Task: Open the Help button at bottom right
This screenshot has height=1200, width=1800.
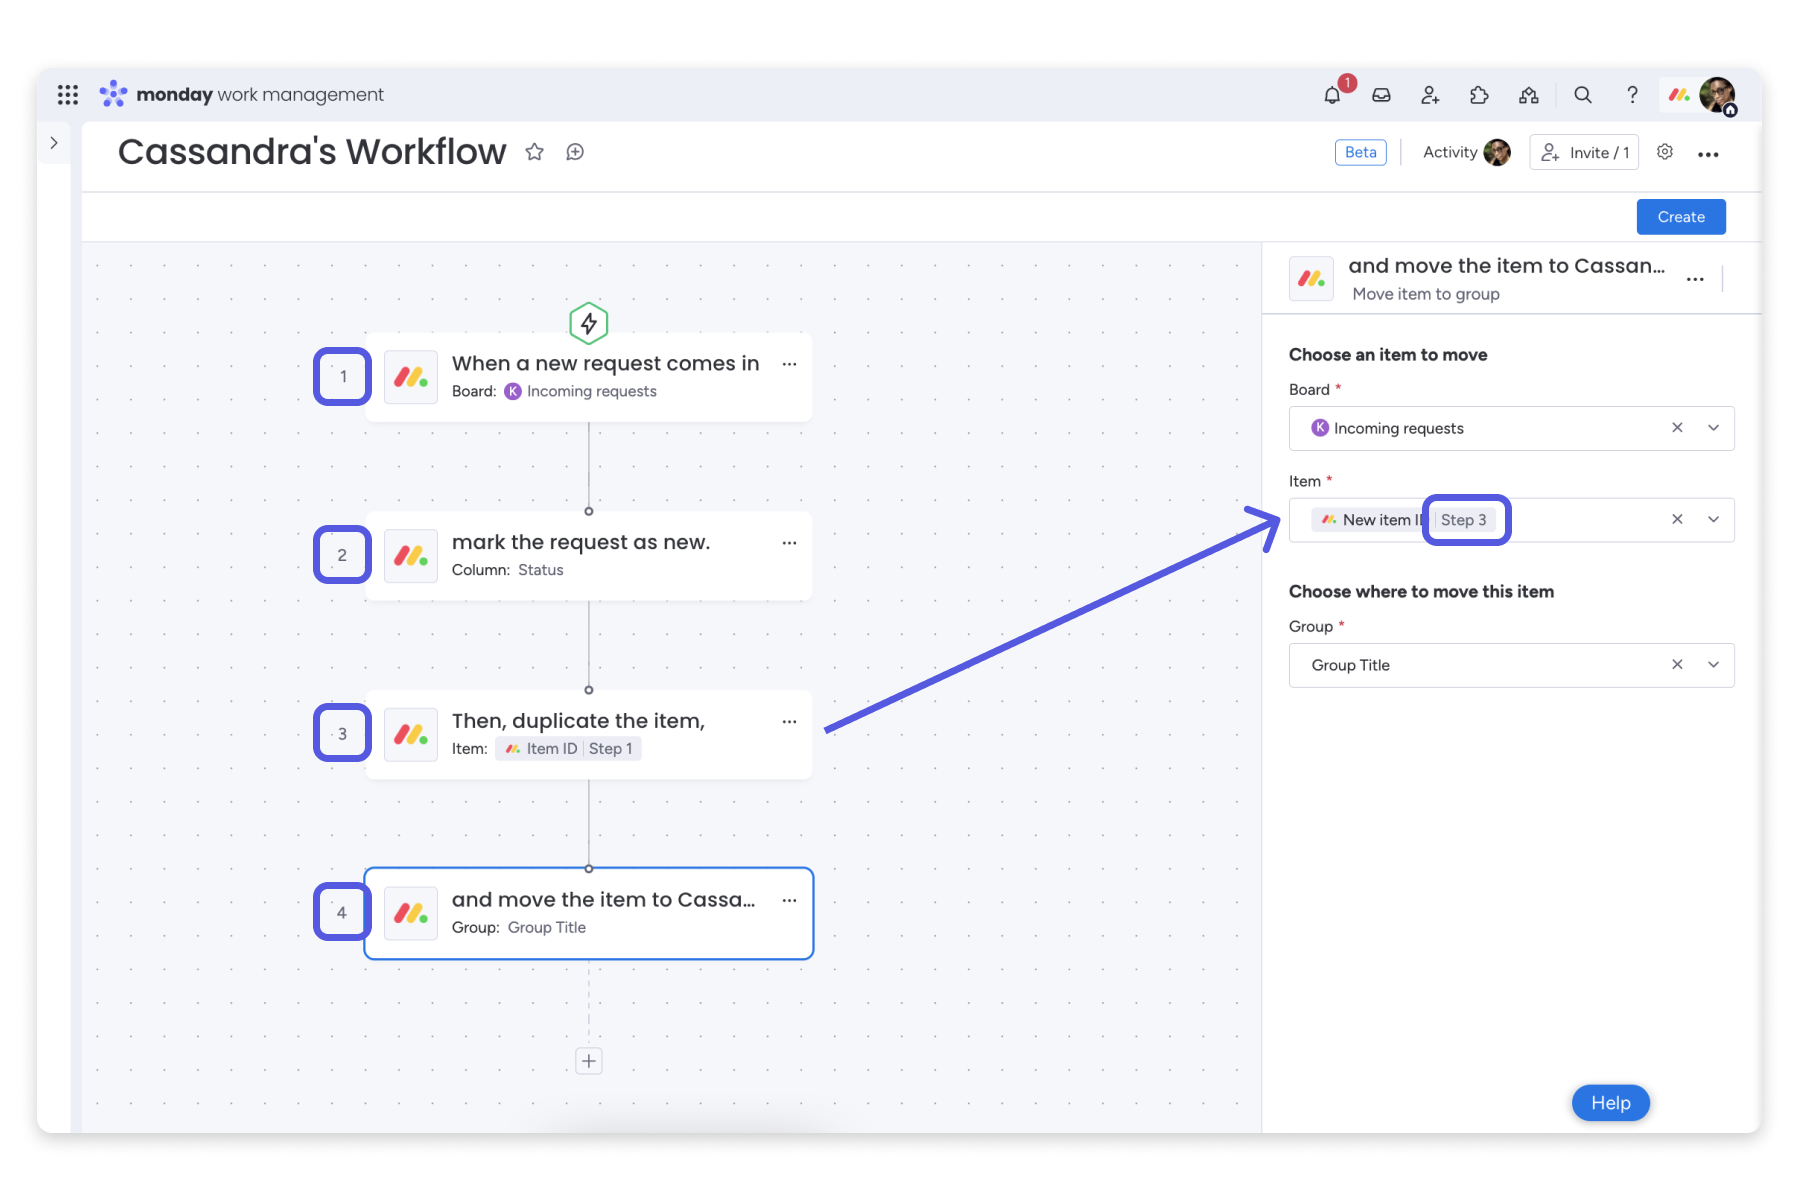Action: tap(1610, 1103)
